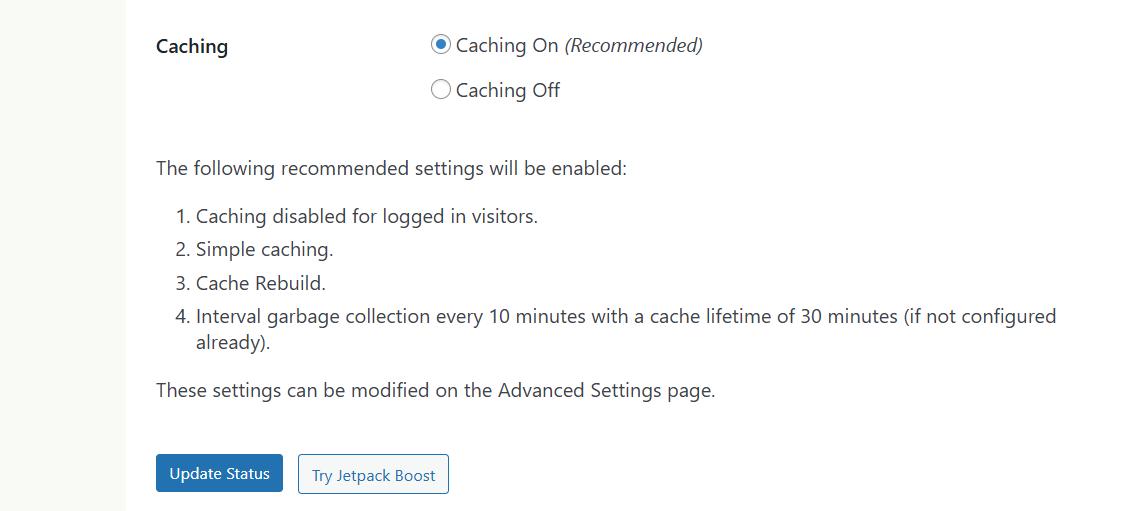Click the 'already).' continuation line of item four
The image size is (1127, 511).
[233, 342]
